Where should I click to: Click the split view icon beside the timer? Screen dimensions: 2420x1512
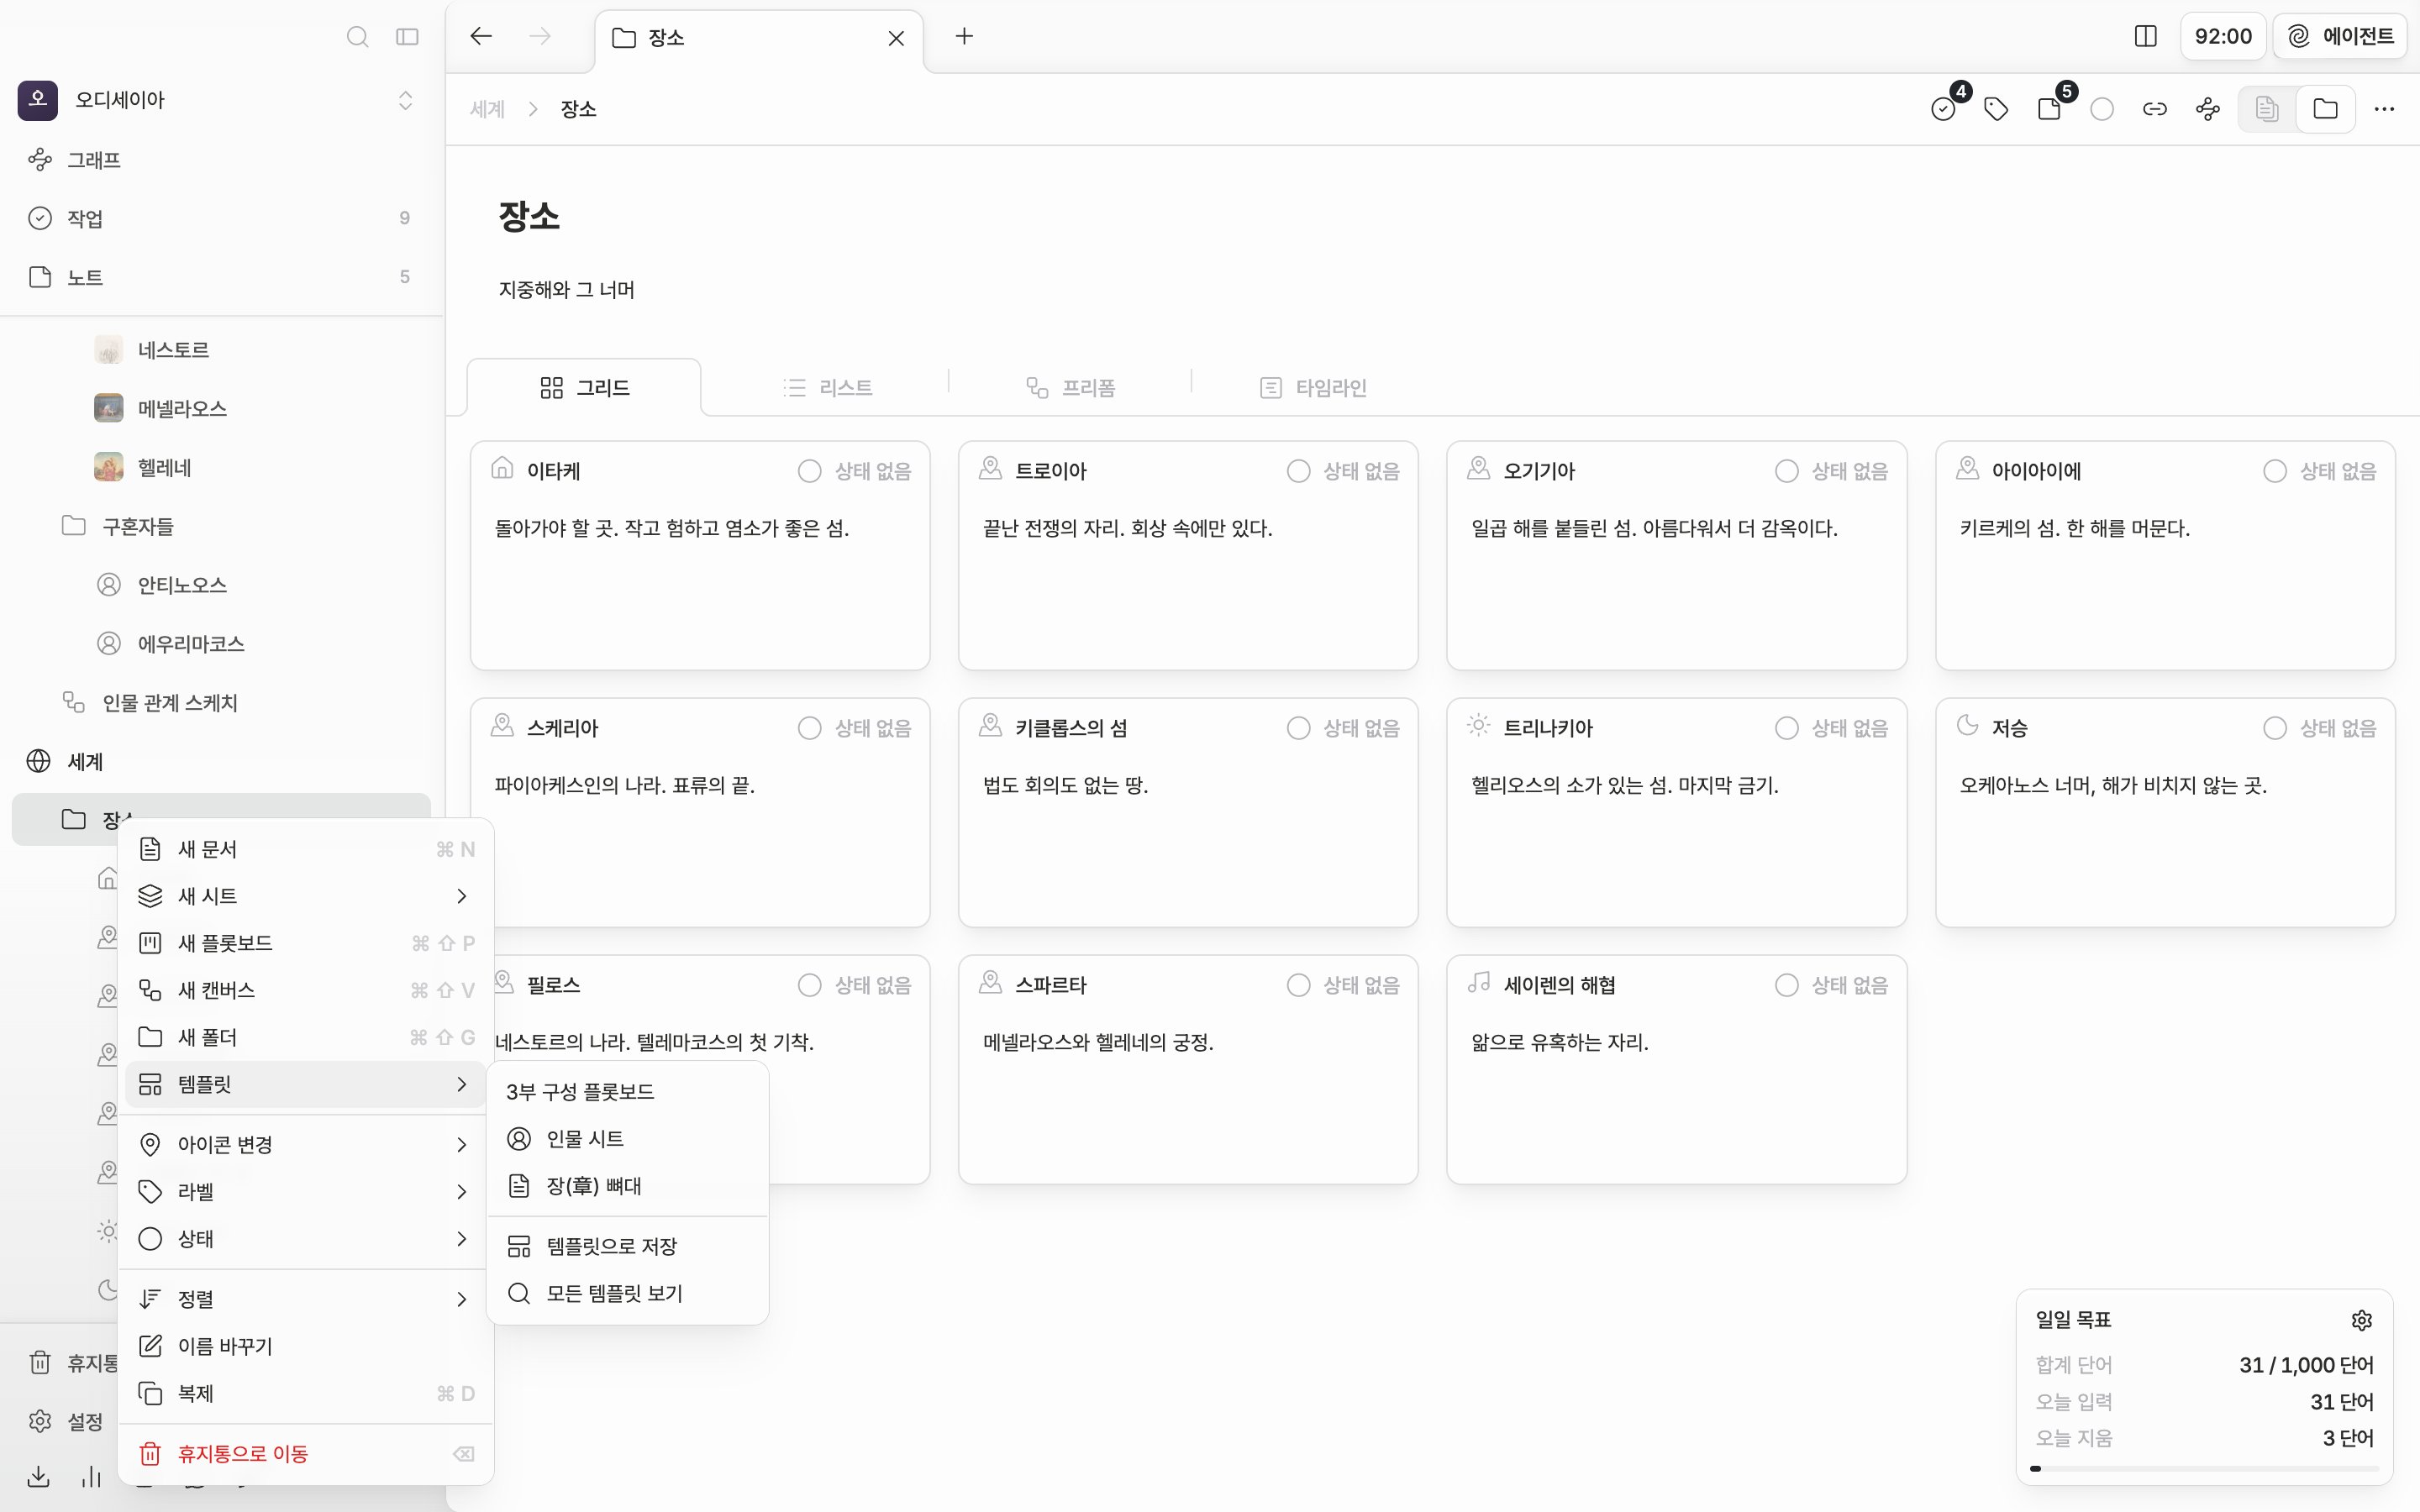click(2145, 37)
